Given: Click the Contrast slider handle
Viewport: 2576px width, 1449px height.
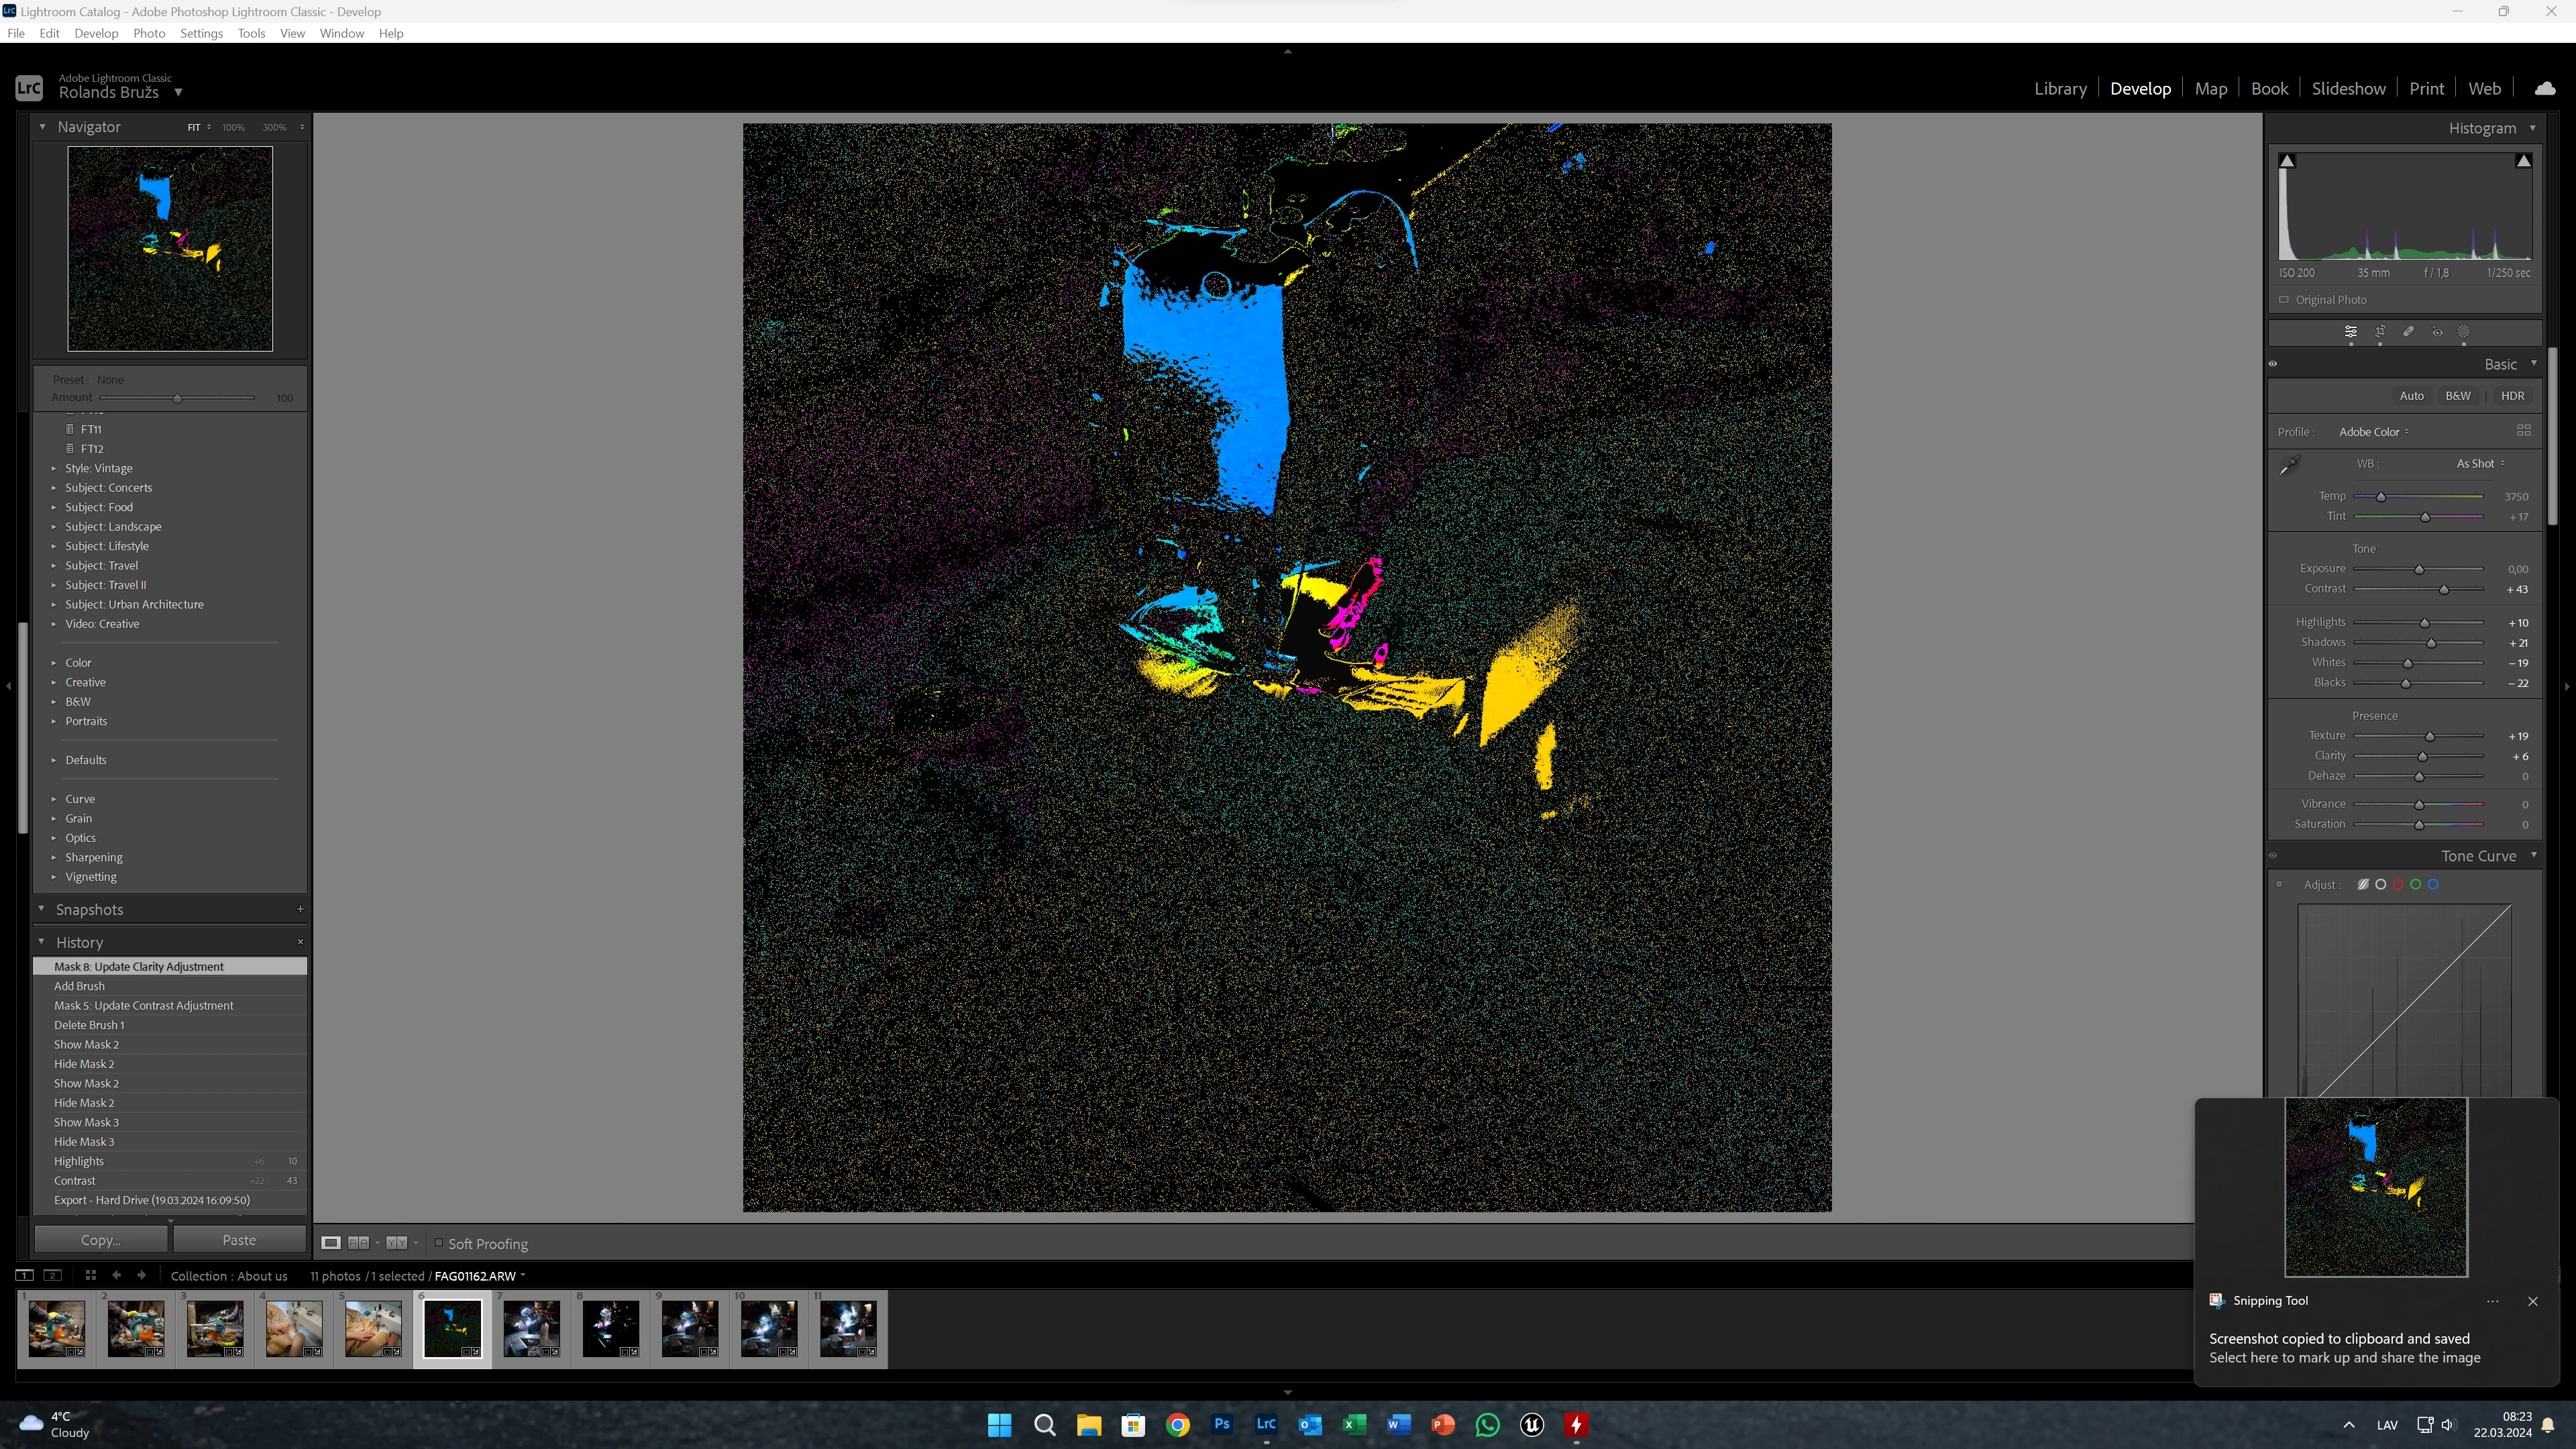Looking at the screenshot, I should coord(2444,589).
